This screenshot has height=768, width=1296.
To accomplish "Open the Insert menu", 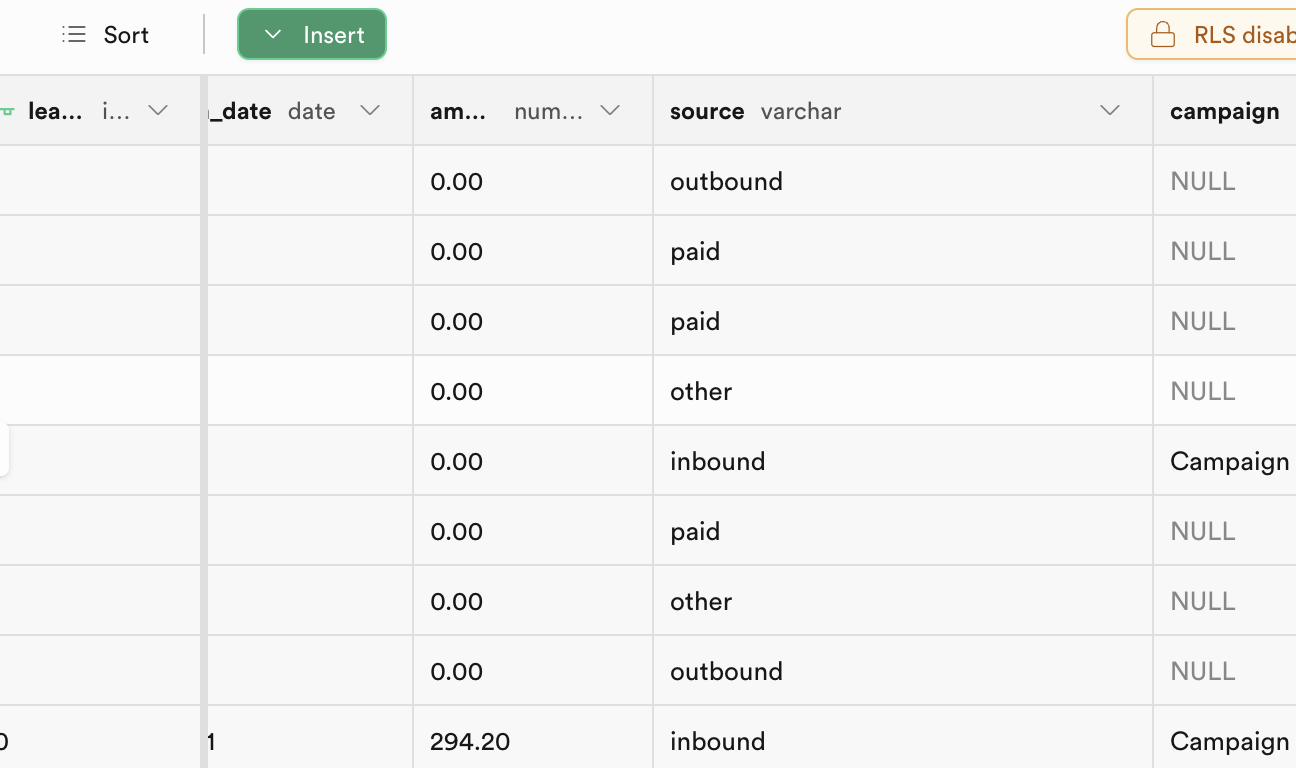I will click(312, 35).
